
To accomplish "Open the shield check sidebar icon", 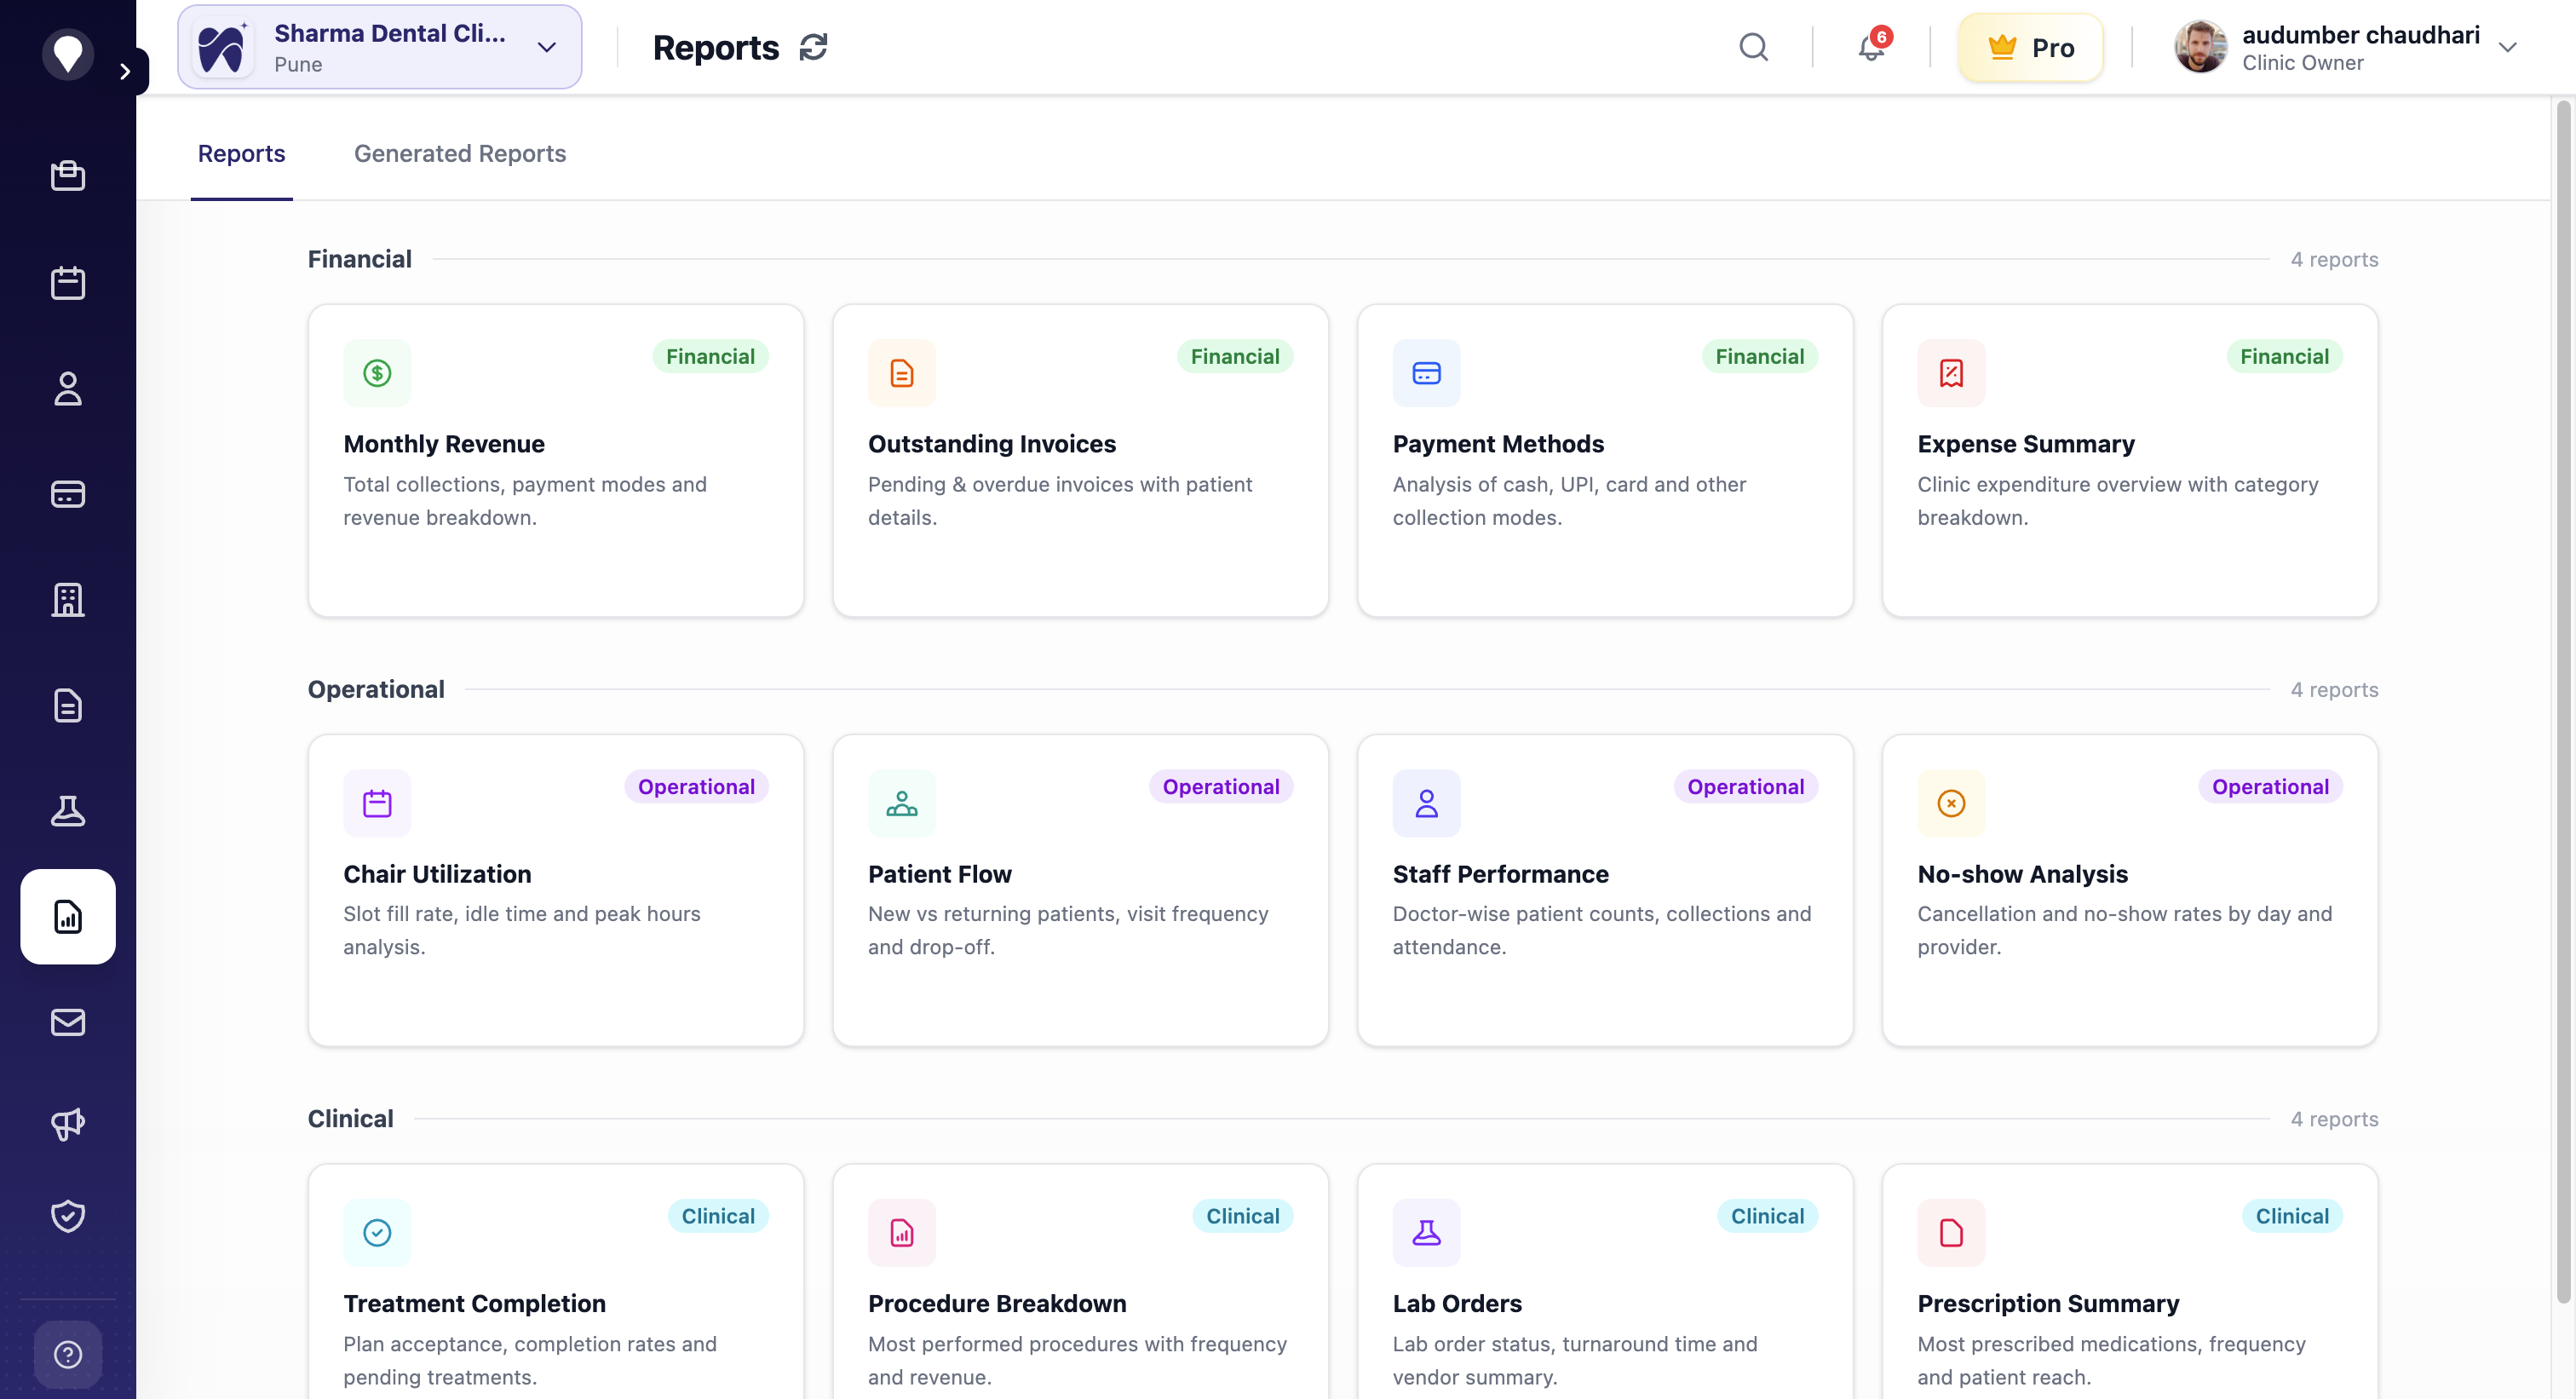I will pos(68,1216).
